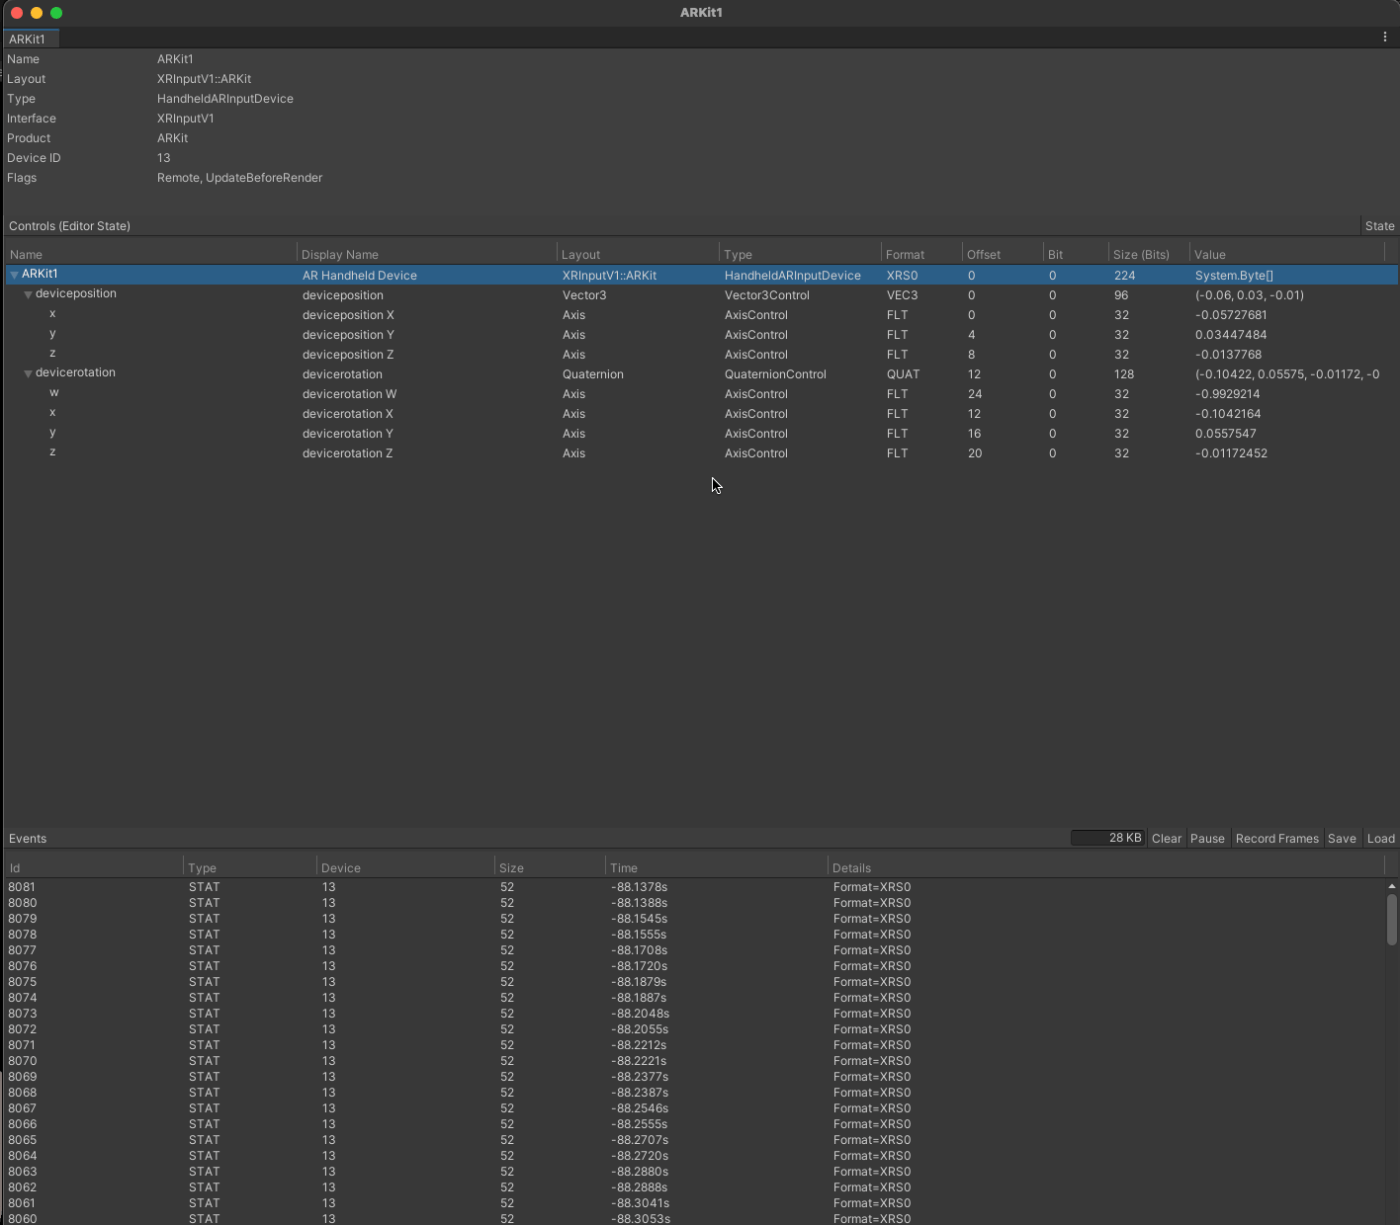Click the Offset column header
The width and height of the screenshot is (1400, 1225).
coord(1001,254)
